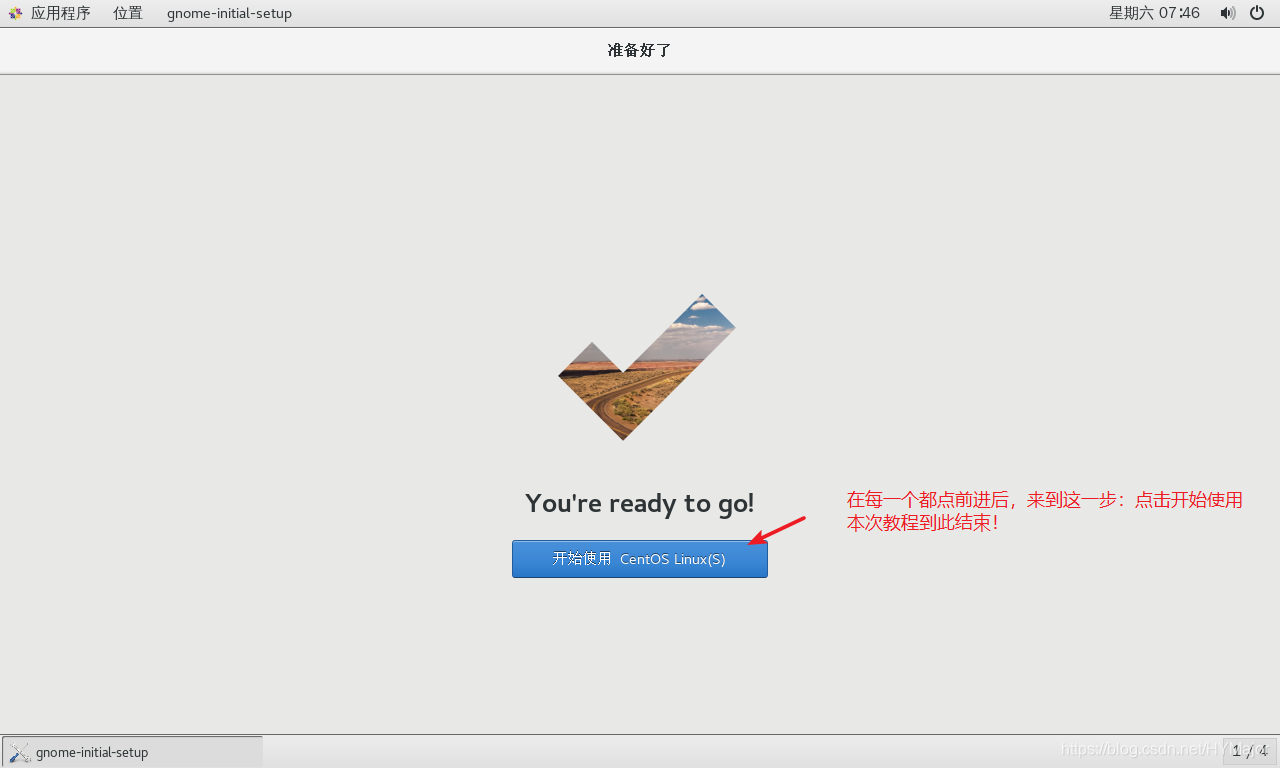Open the 应用程序 menu
The height and width of the screenshot is (768, 1280).
pos(60,13)
